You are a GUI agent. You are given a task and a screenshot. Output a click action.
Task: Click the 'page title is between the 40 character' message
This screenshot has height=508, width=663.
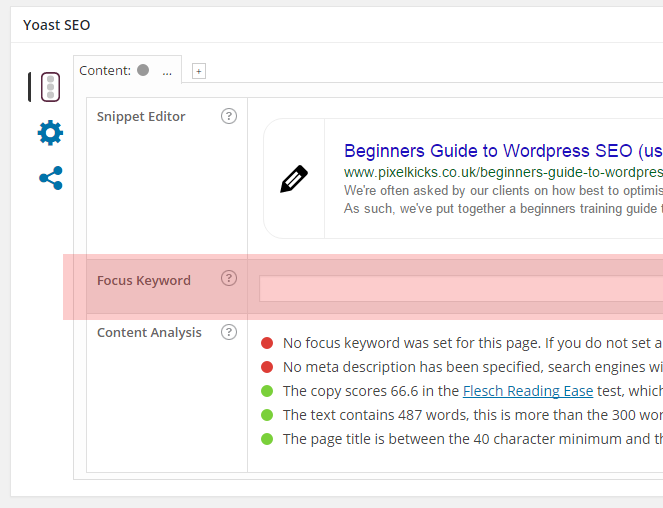pyautogui.click(x=473, y=439)
